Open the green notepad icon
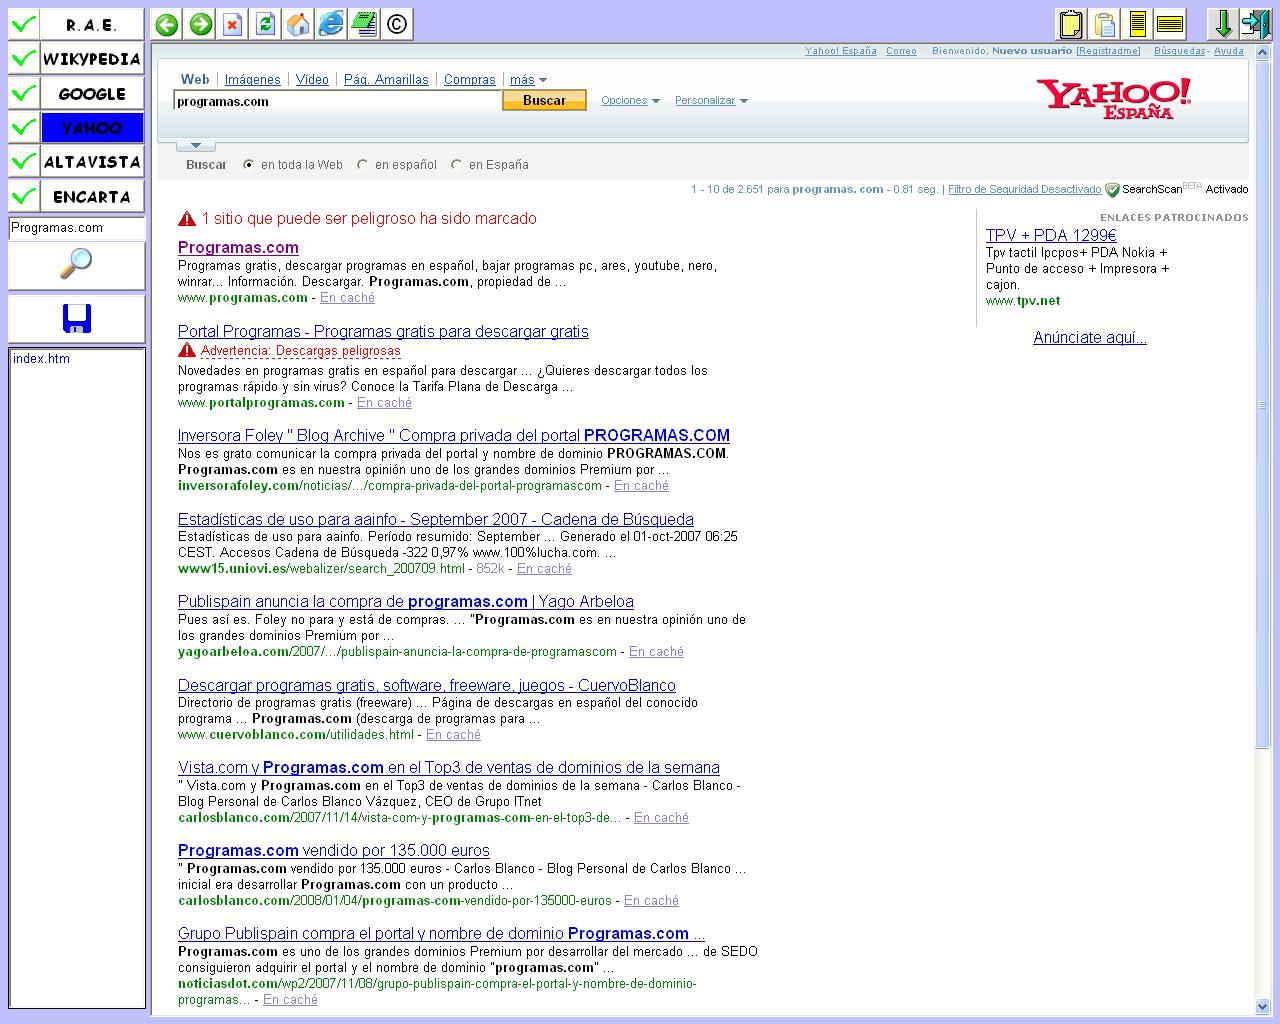The width and height of the screenshot is (1280, 1024). coord(364,24)
